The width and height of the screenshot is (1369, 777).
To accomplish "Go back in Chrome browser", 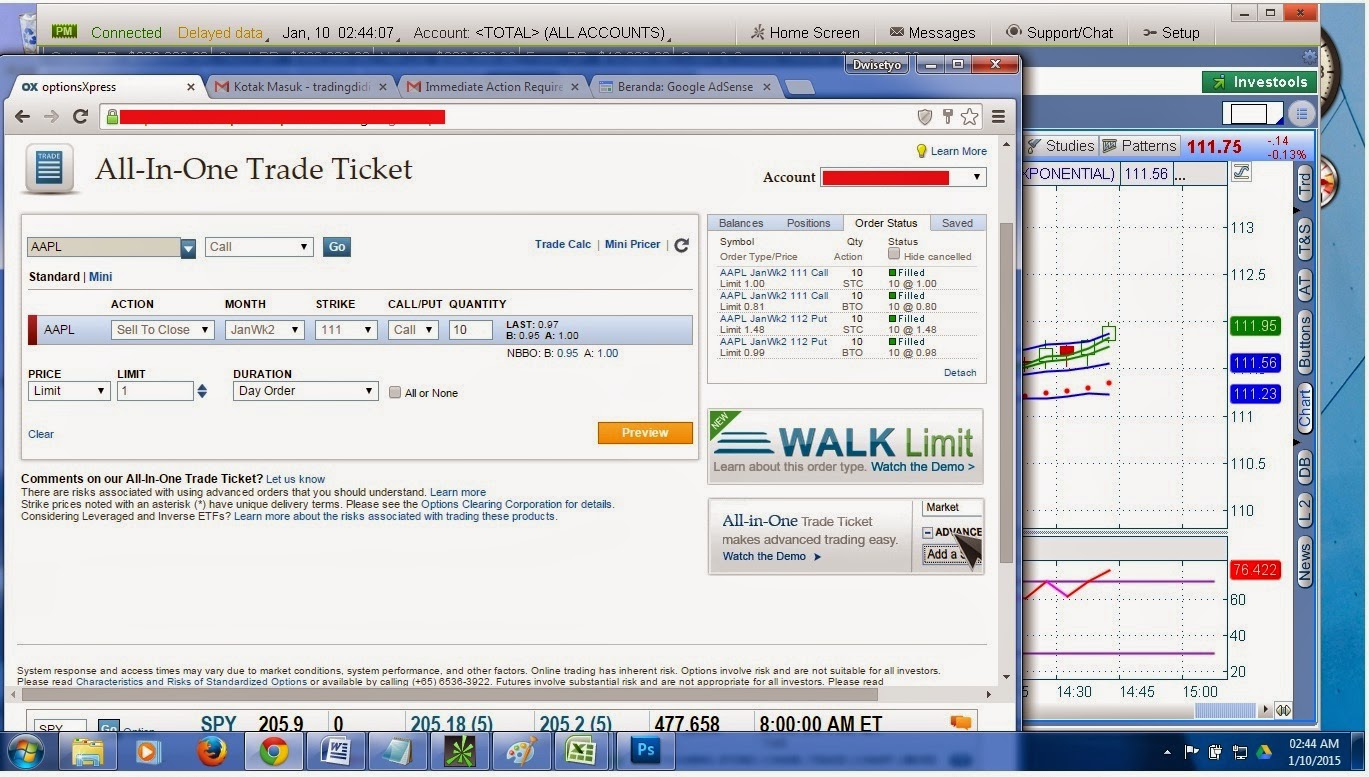I will click(23, 117).
